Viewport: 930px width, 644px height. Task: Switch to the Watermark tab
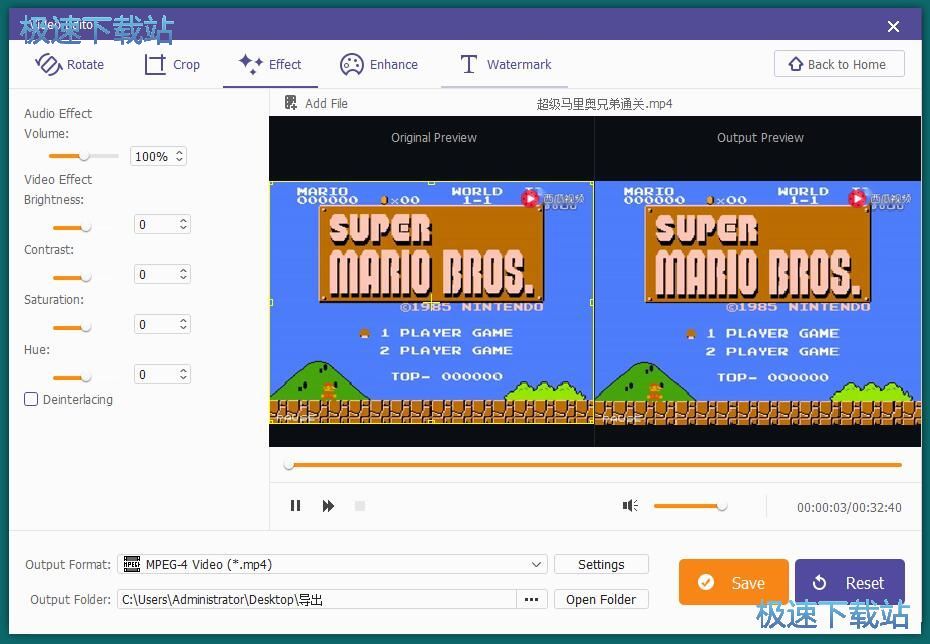click(505, 64)
